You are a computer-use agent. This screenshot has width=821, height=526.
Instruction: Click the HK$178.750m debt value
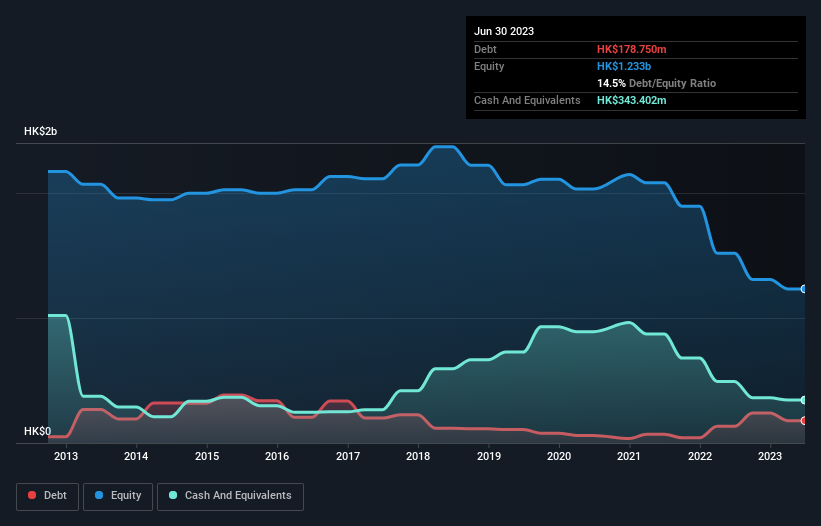[631, 49]
